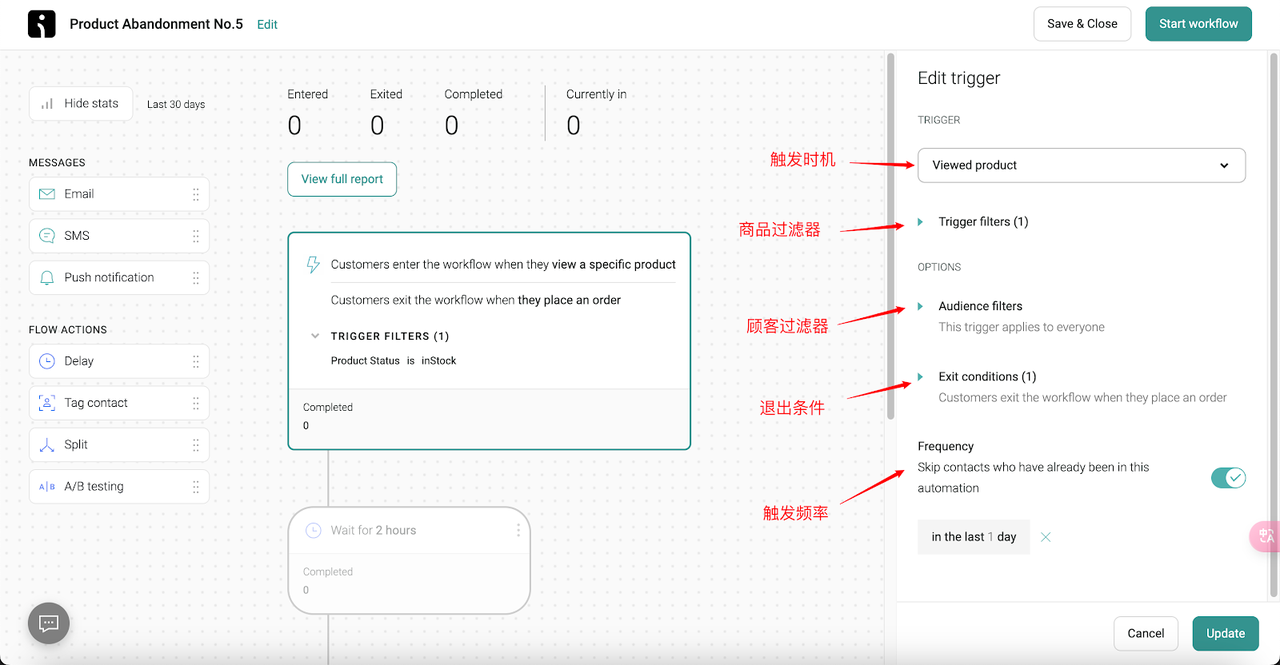Click the A/B testing icon
This screenshot has height=665, width=1280.
[x=47, y=487]
